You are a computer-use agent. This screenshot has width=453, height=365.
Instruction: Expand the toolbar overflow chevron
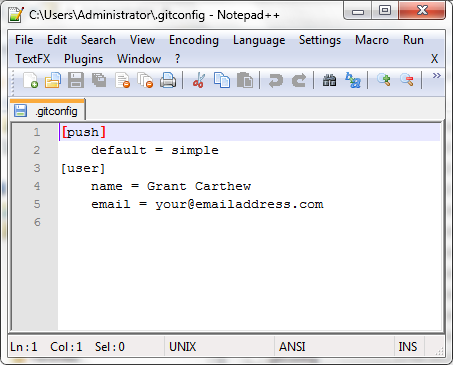coord(436,76)
